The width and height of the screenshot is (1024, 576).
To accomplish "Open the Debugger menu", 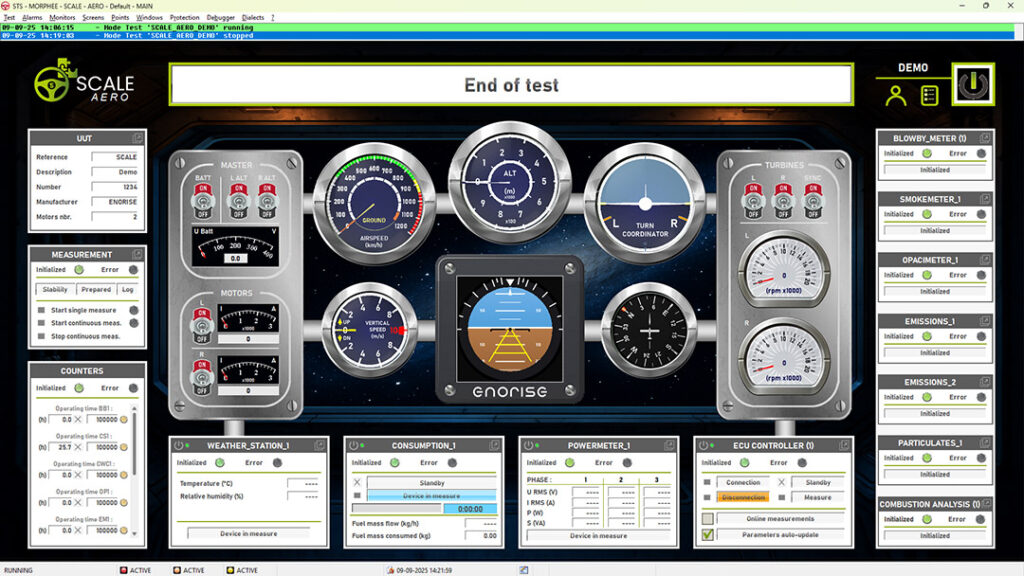I will [x=220, y=18].
